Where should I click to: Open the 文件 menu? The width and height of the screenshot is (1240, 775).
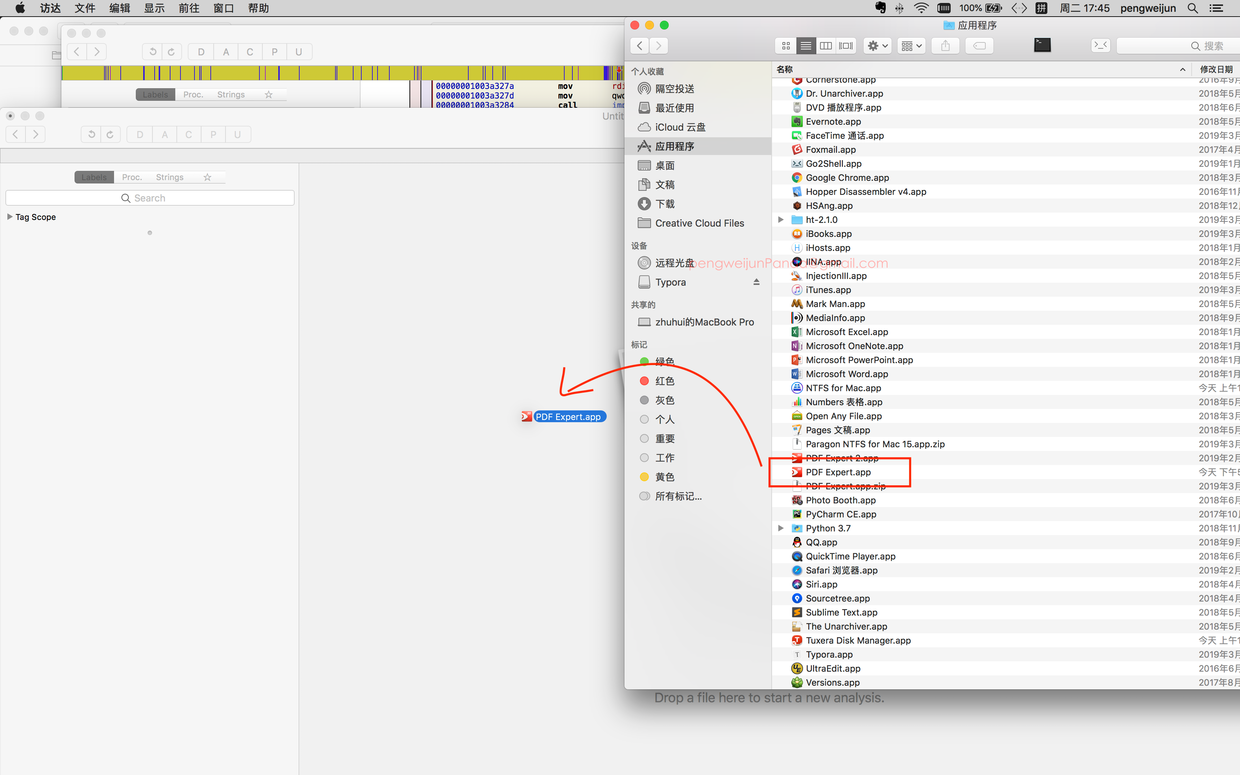(85, 8)
